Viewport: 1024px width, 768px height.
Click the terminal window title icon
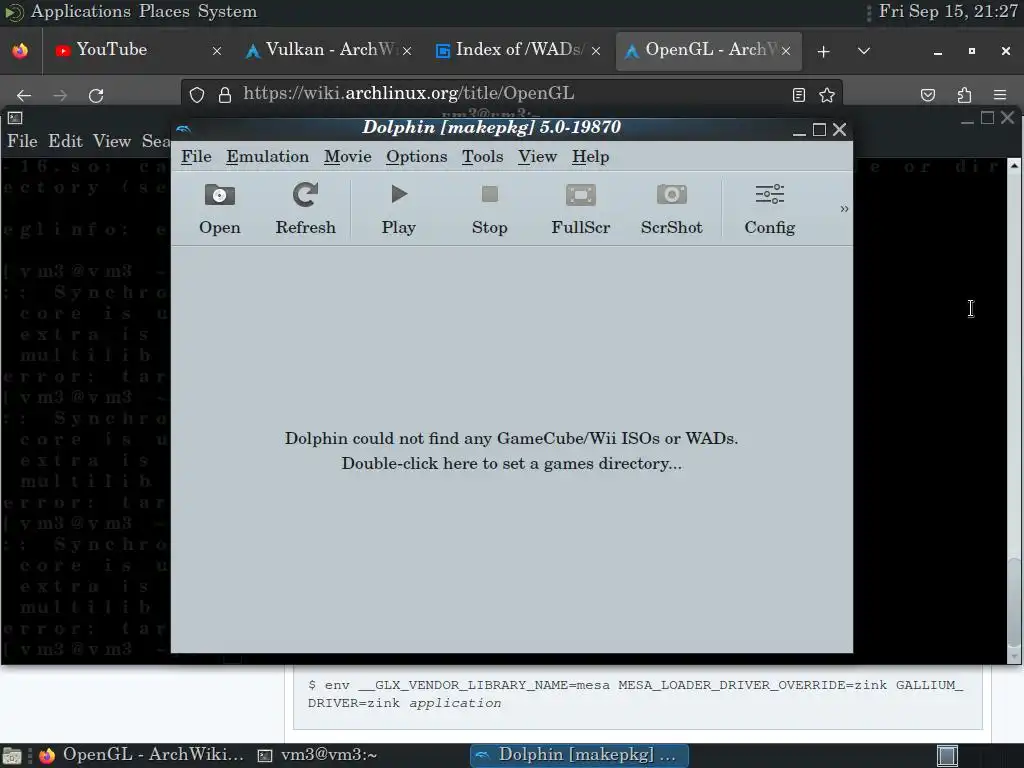coord(15,118)
